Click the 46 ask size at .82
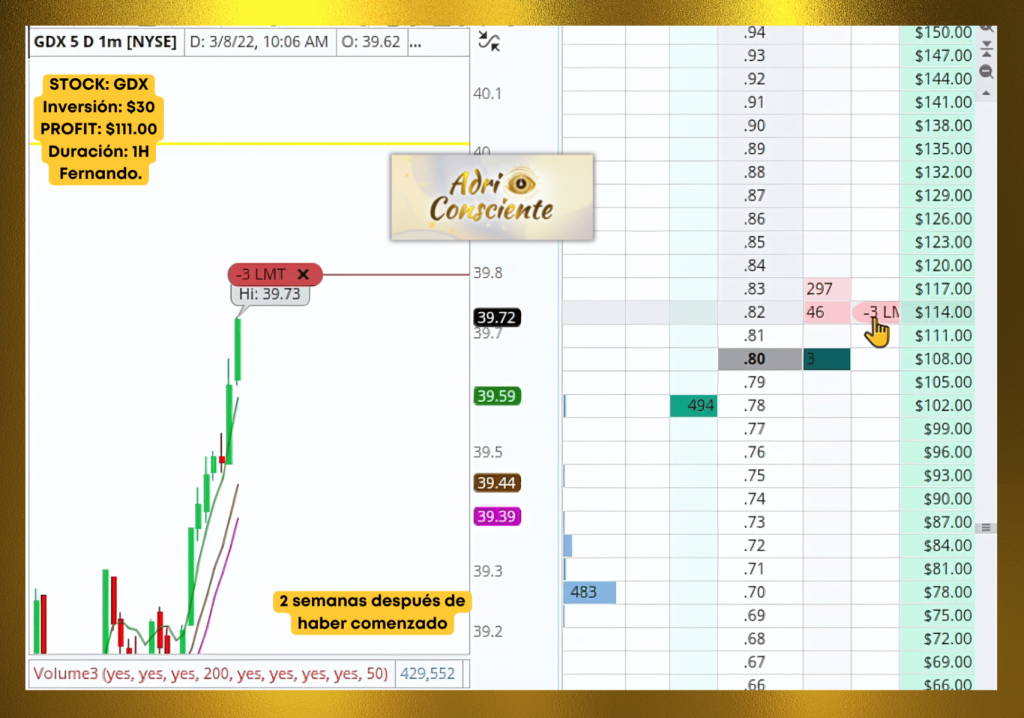 (x=827, y=313)
